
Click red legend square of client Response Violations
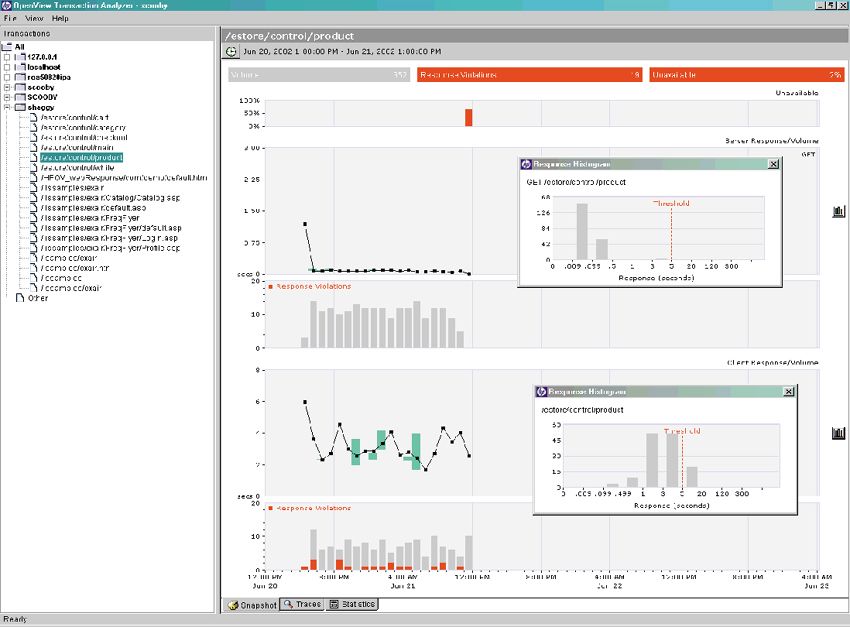(x=271, y=508)
